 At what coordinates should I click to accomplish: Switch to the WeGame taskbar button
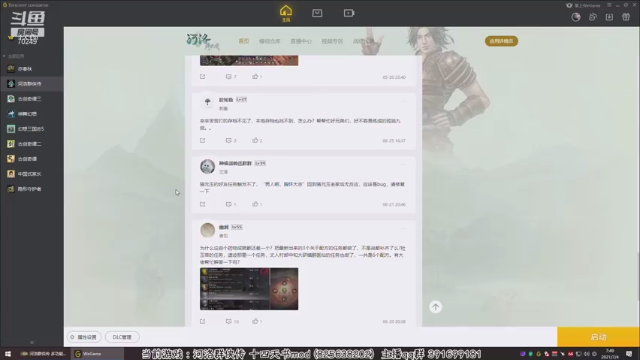tap(97, 354)
